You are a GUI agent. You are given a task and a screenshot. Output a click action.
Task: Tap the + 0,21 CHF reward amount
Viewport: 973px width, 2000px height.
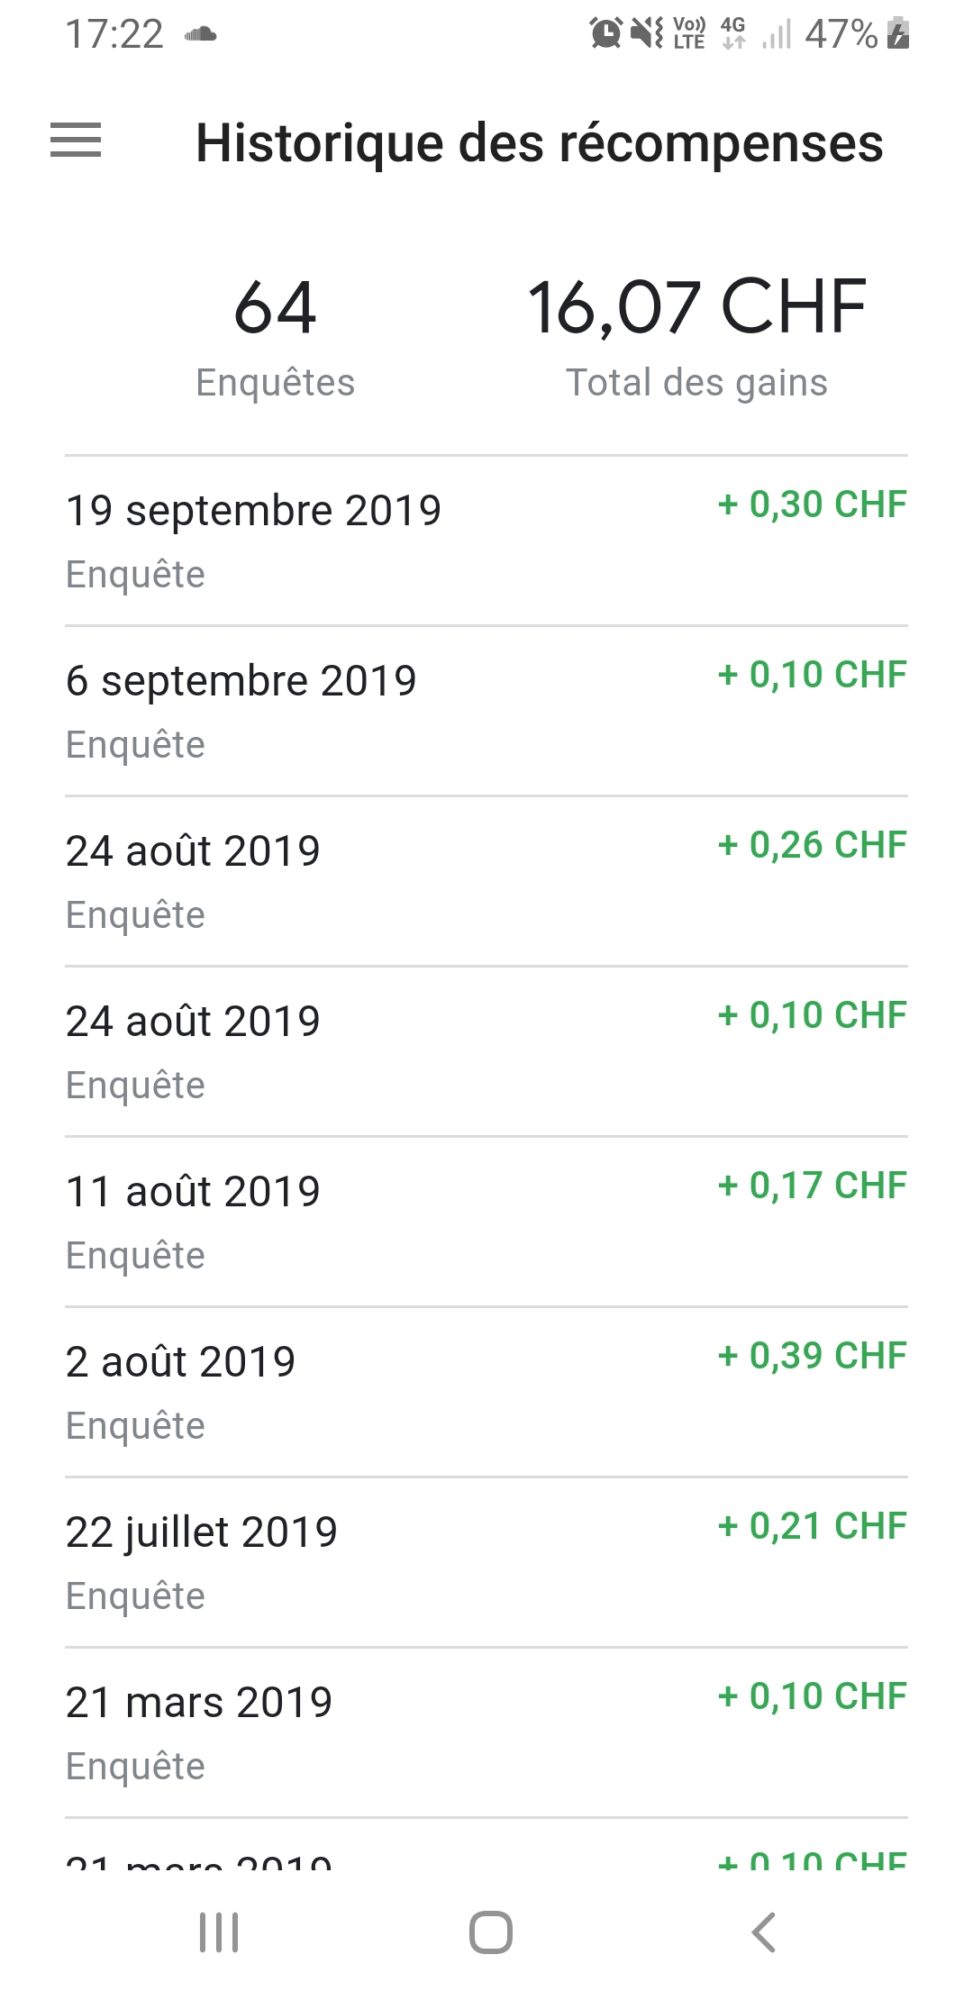pos(812,1526)
